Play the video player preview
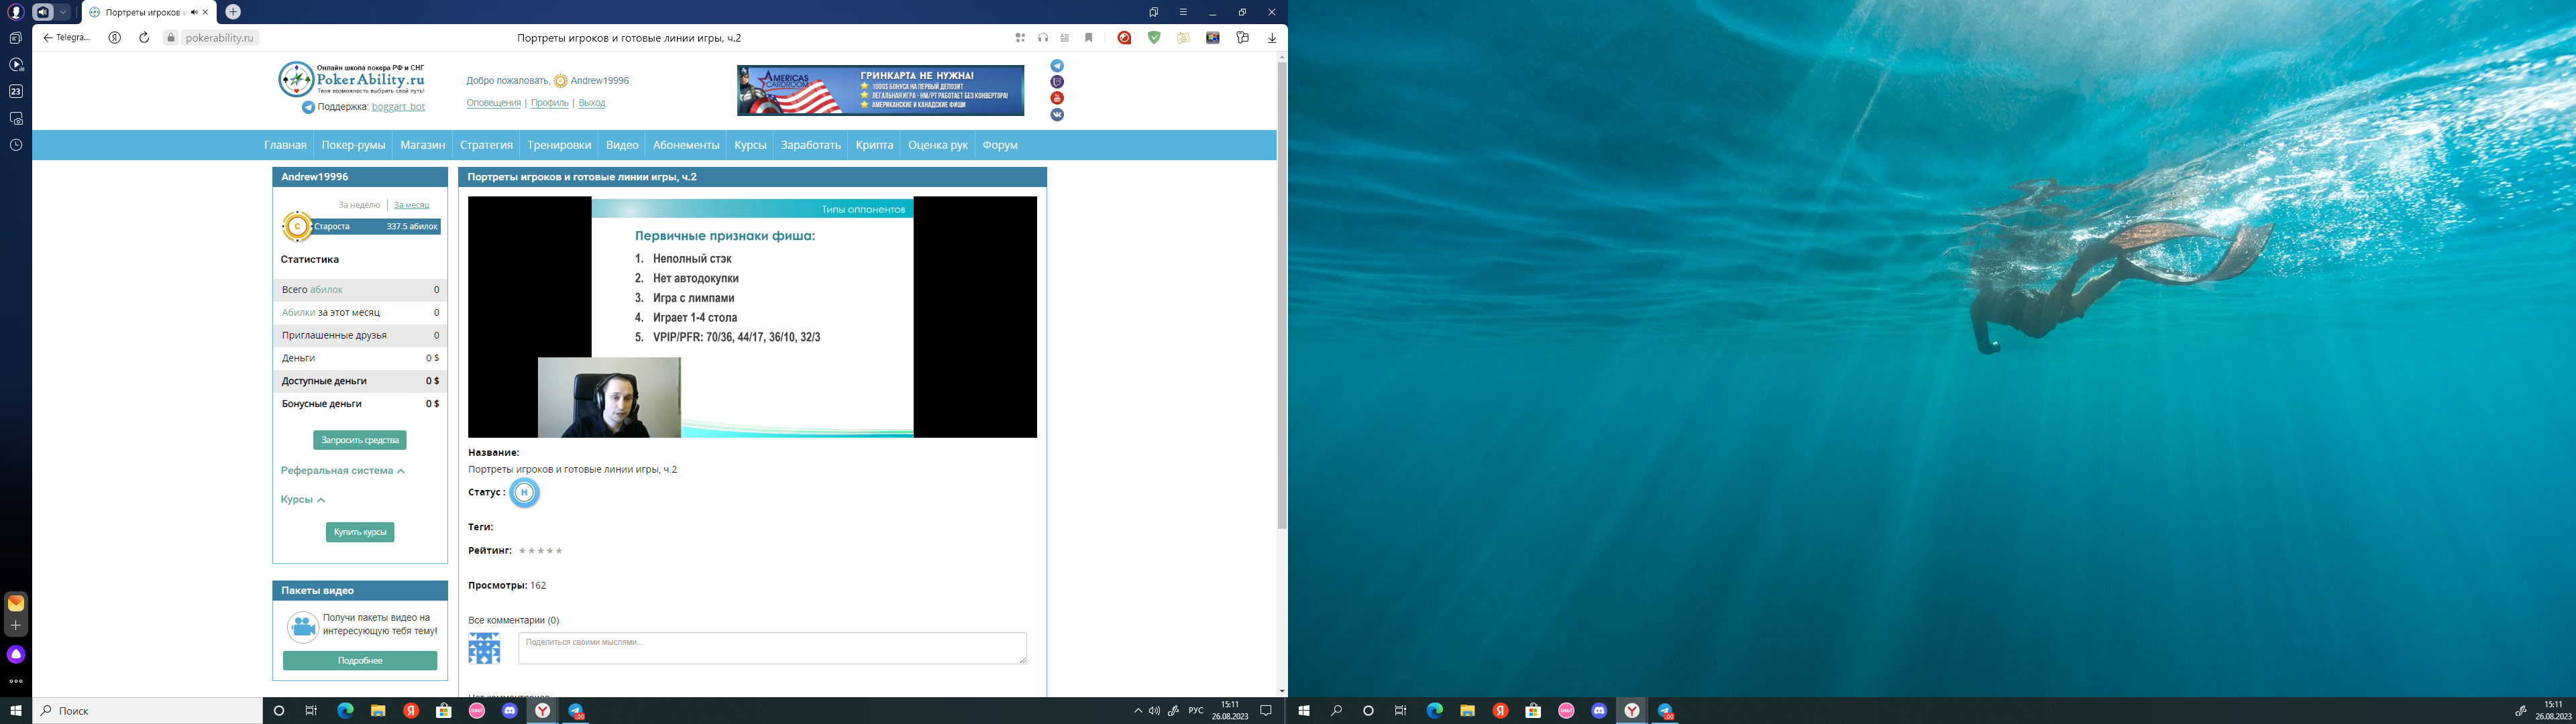2576x724 pixels. (752, 317)
